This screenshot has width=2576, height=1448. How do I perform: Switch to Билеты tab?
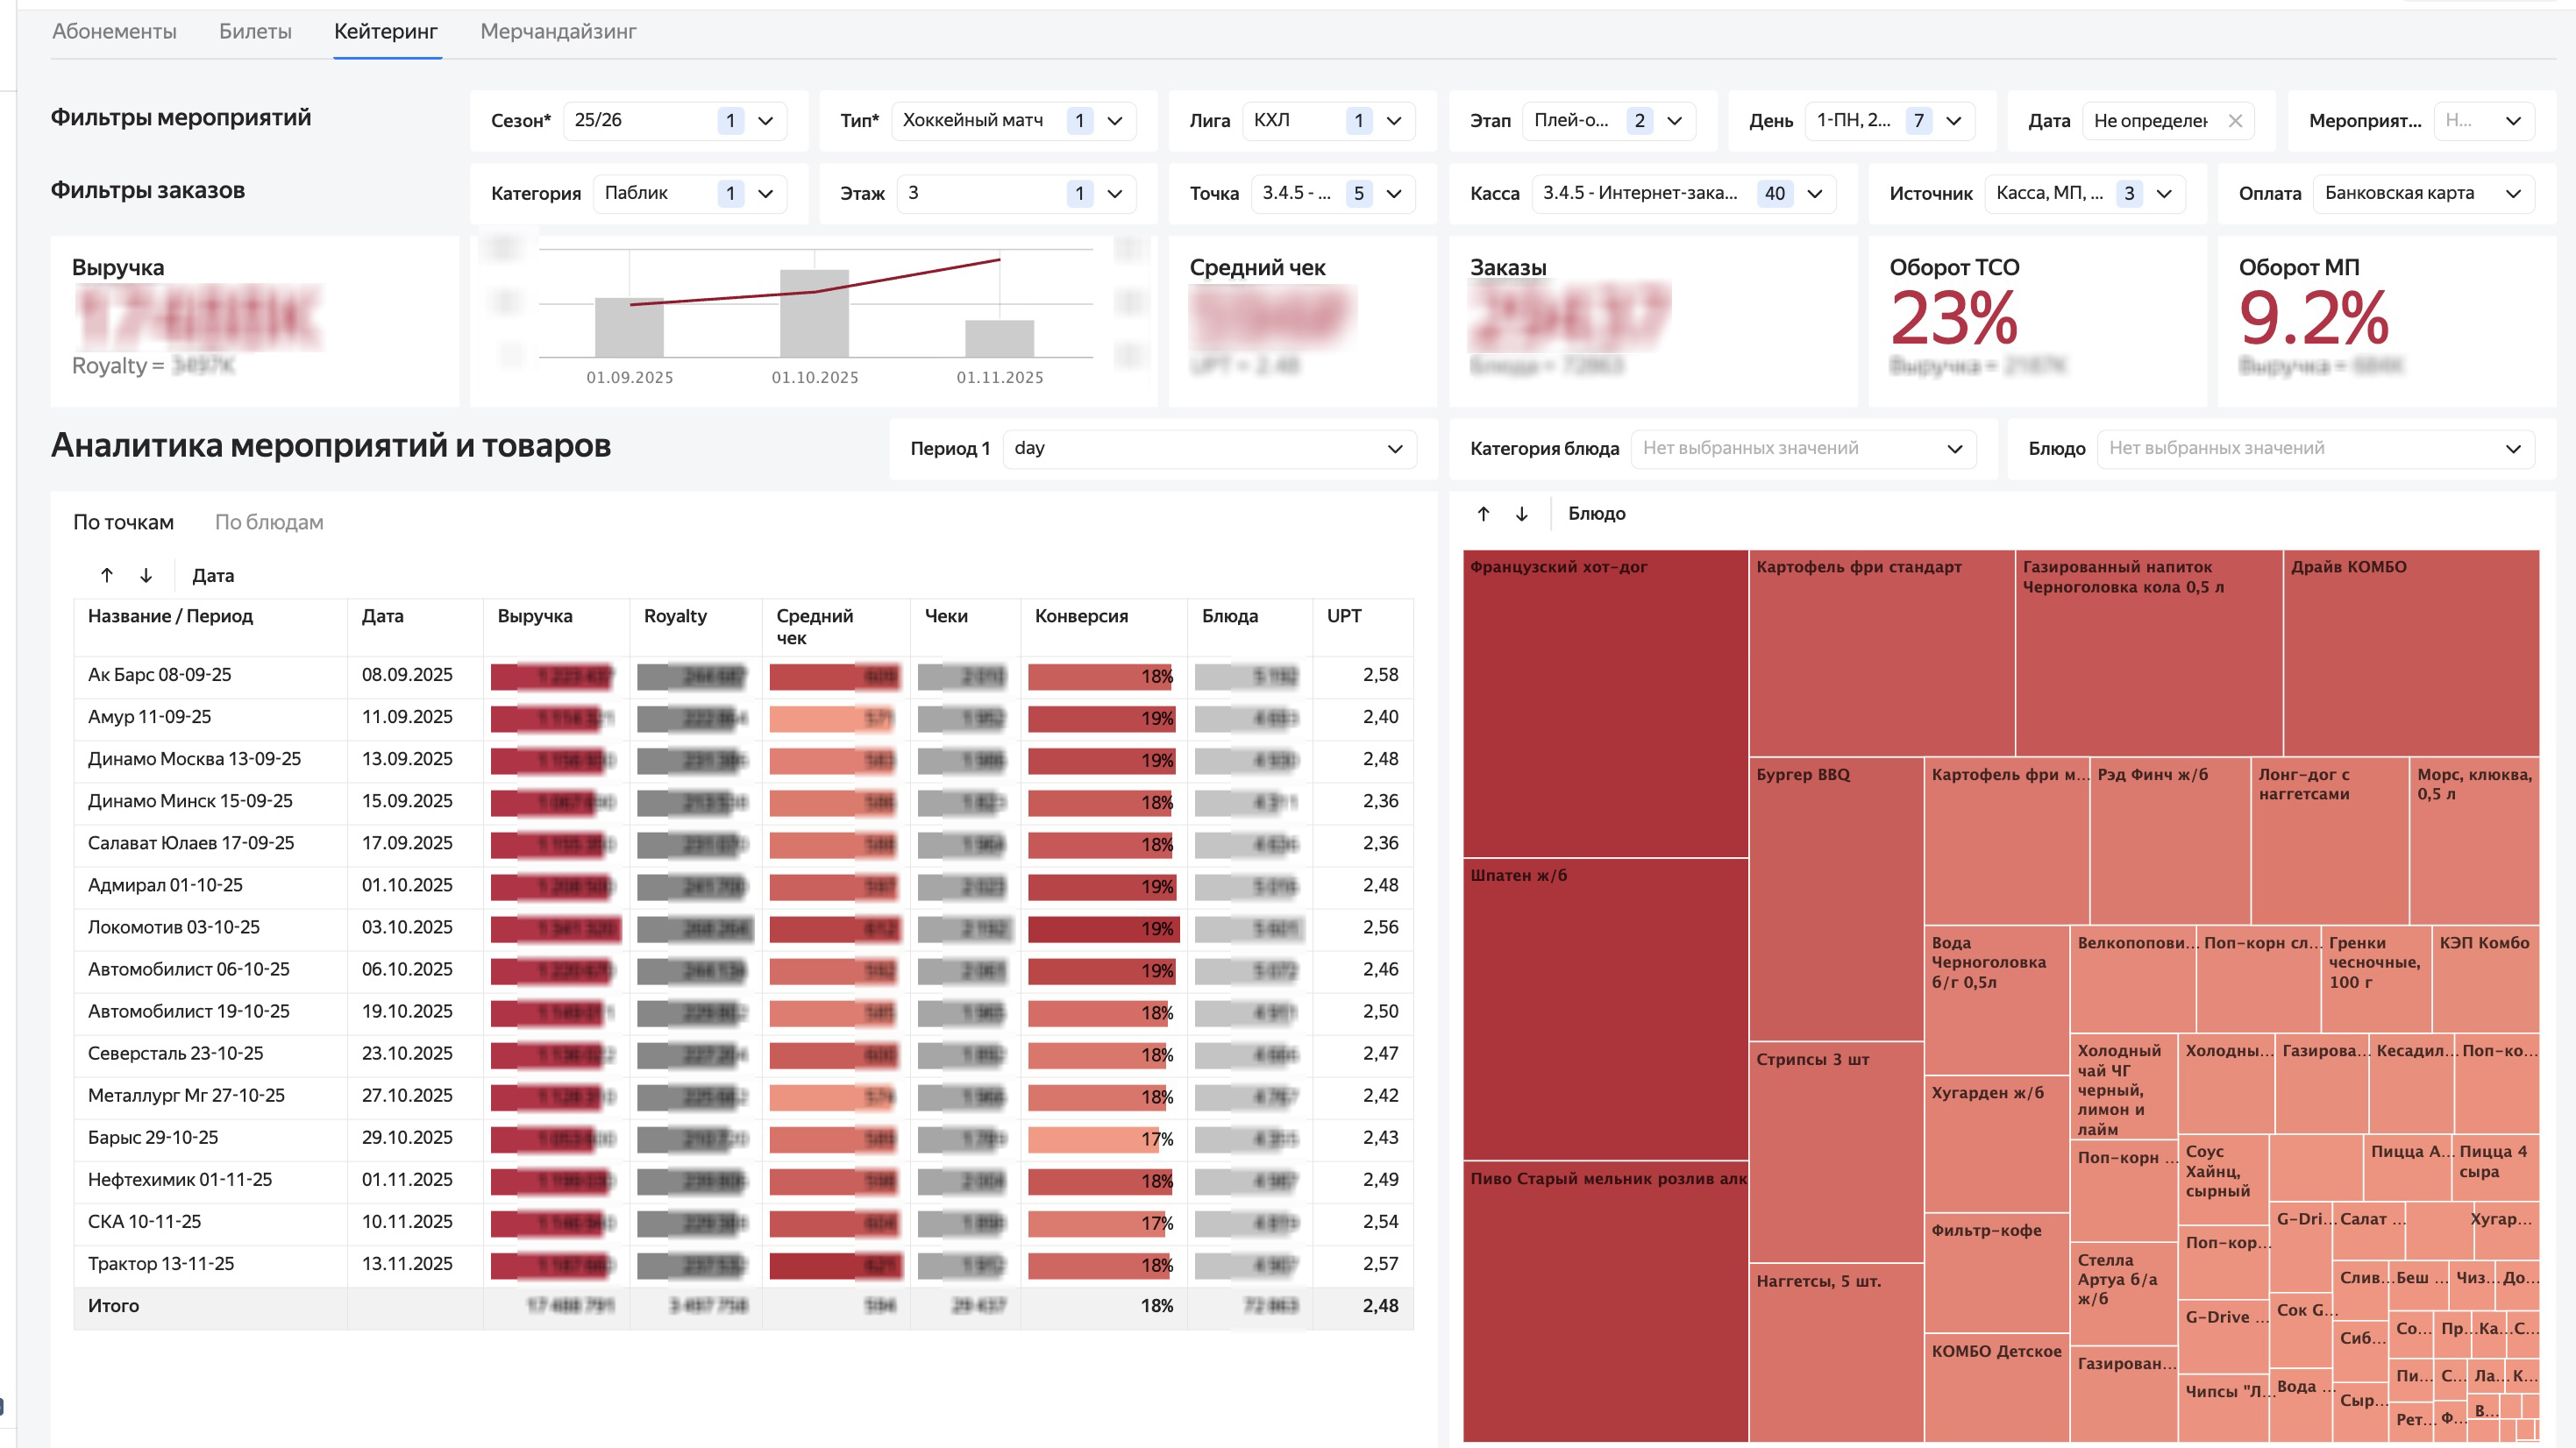click(x=255, y=31)
